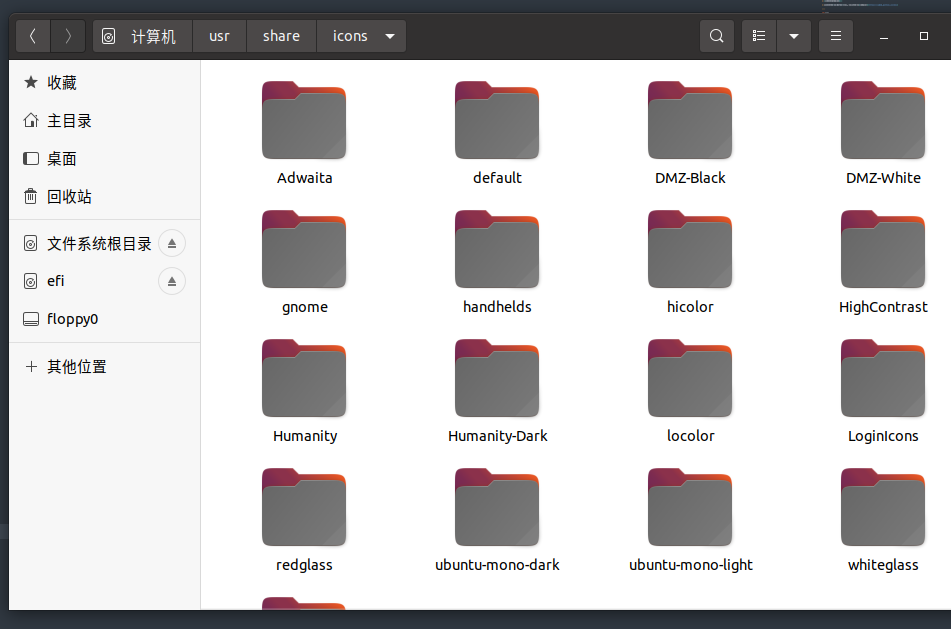Select the Humanity folder icon

304,378
